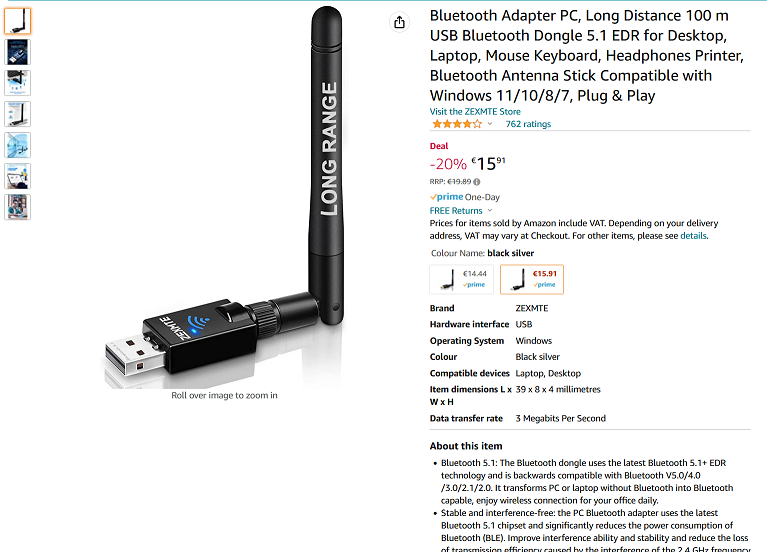The image size is (767, 552).
Task: Select the last thumbnail with person
Action: (x=18, y=207)
